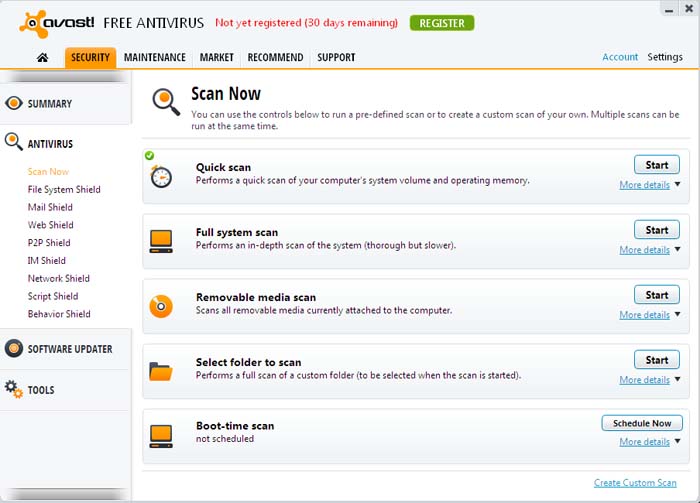
Task: Select Network Shield in sidebar
Action: click(x=58, y=279)
